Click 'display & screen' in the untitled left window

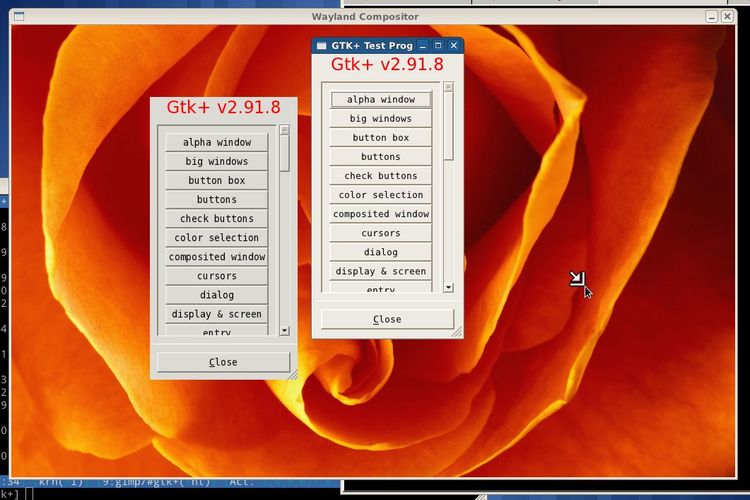click(x=217, y=314)
